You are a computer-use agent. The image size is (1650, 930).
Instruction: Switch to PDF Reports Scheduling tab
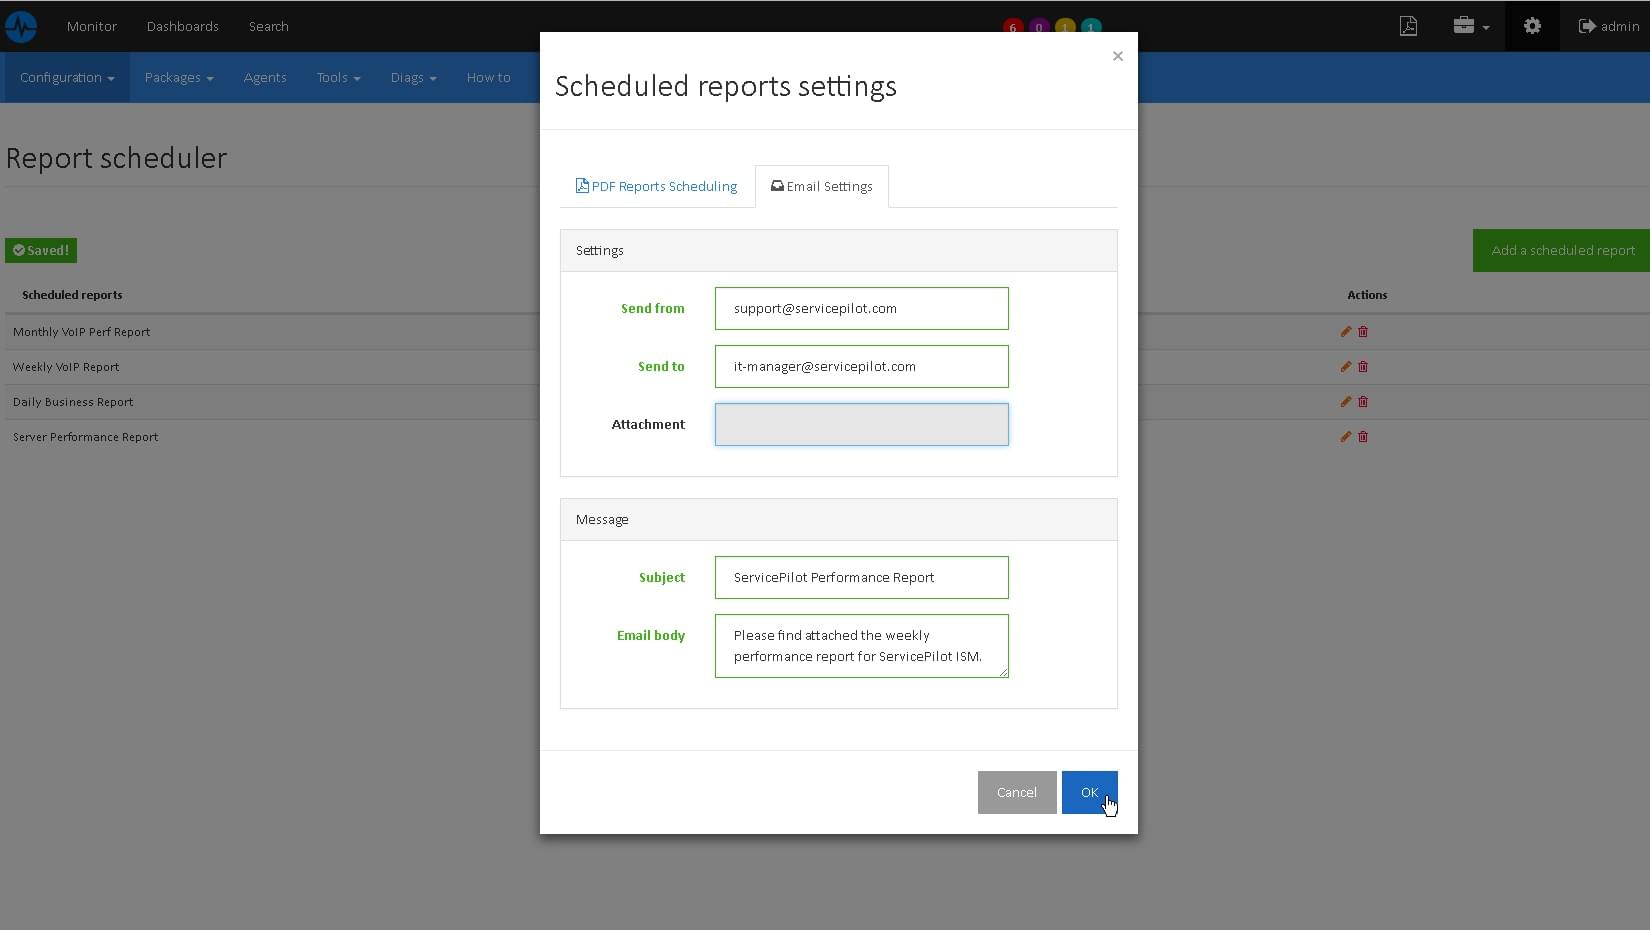[656, 186]
